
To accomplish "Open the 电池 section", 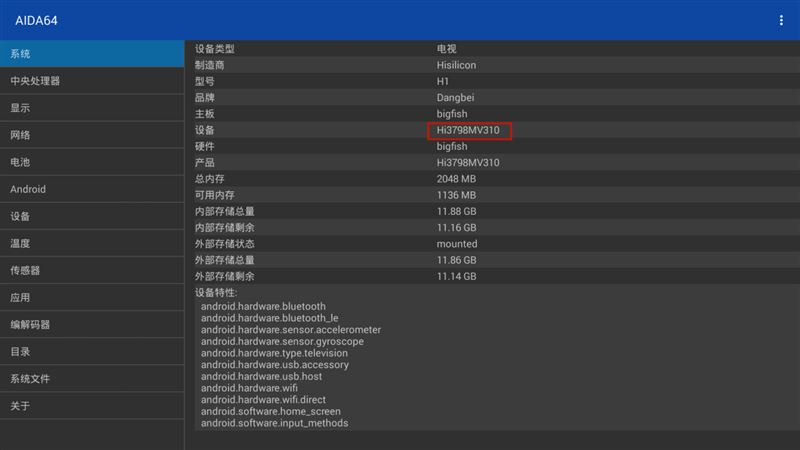I will [92, 162].
